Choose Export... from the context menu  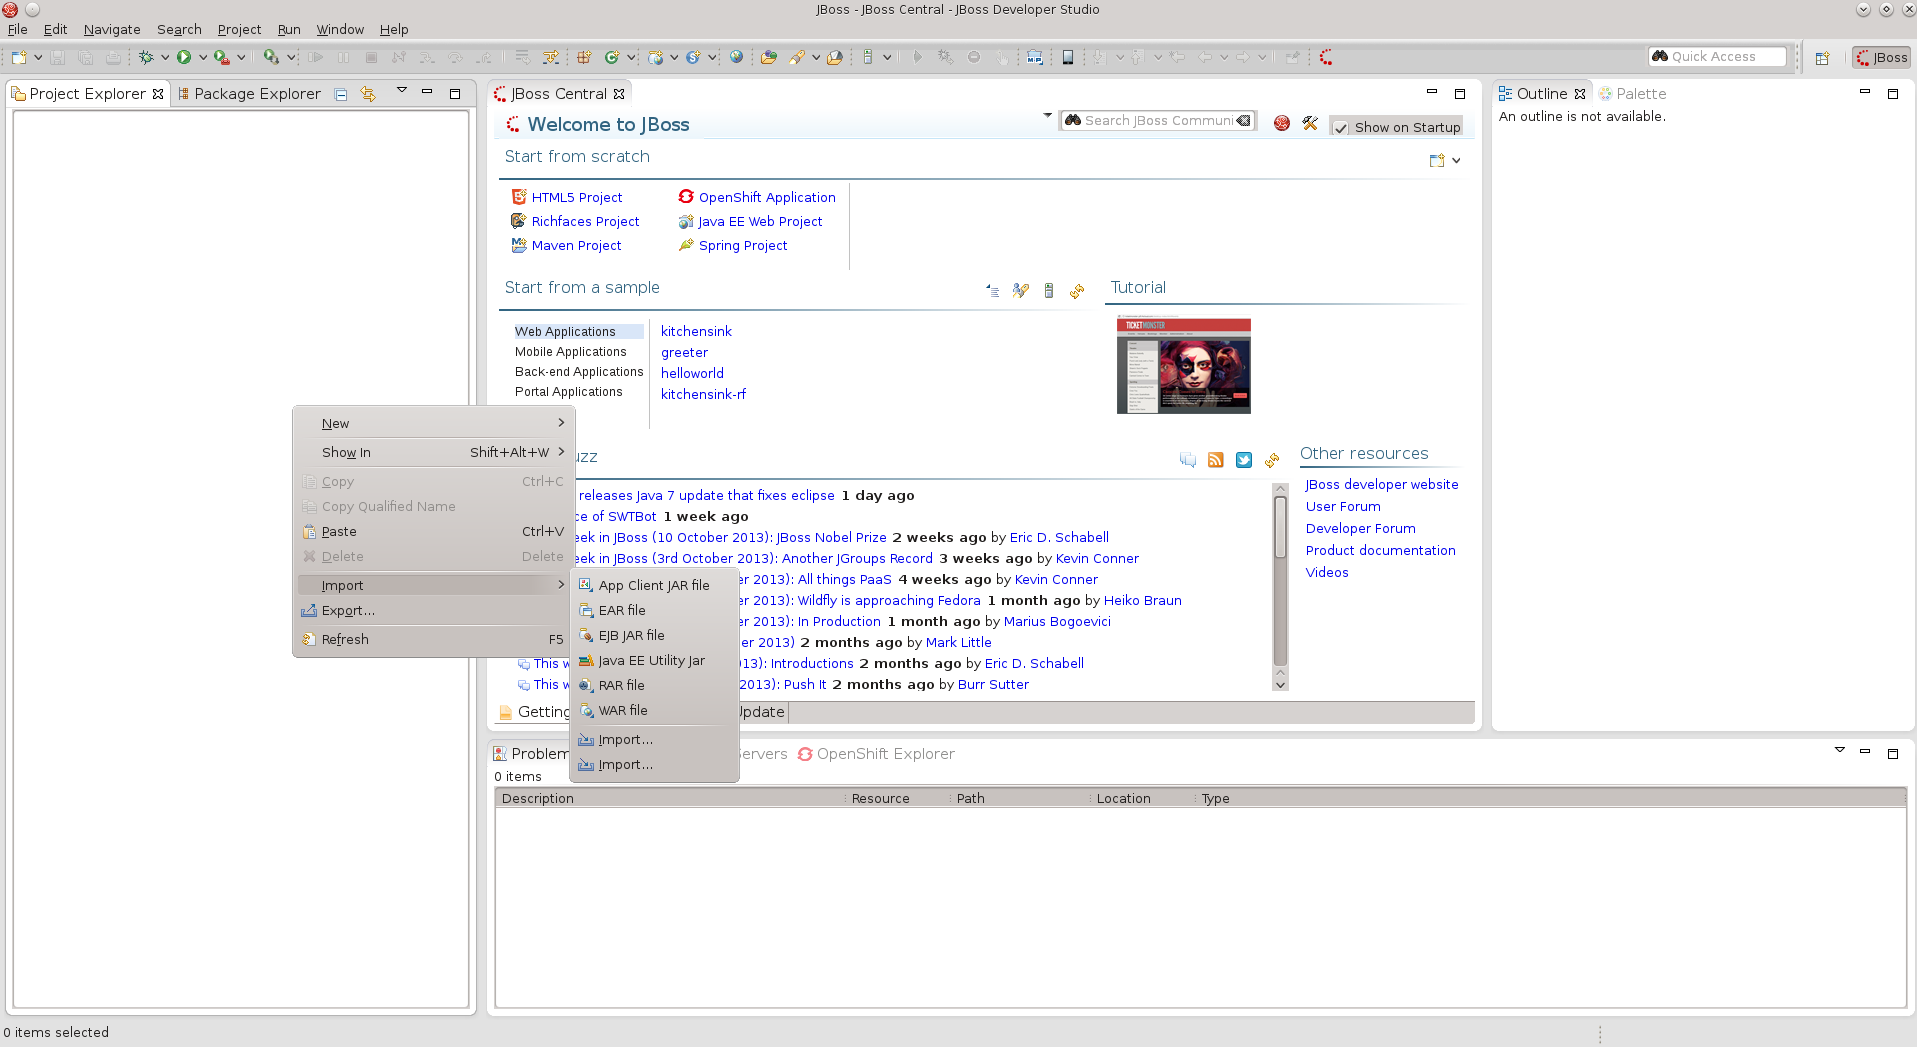click(434, 611)
